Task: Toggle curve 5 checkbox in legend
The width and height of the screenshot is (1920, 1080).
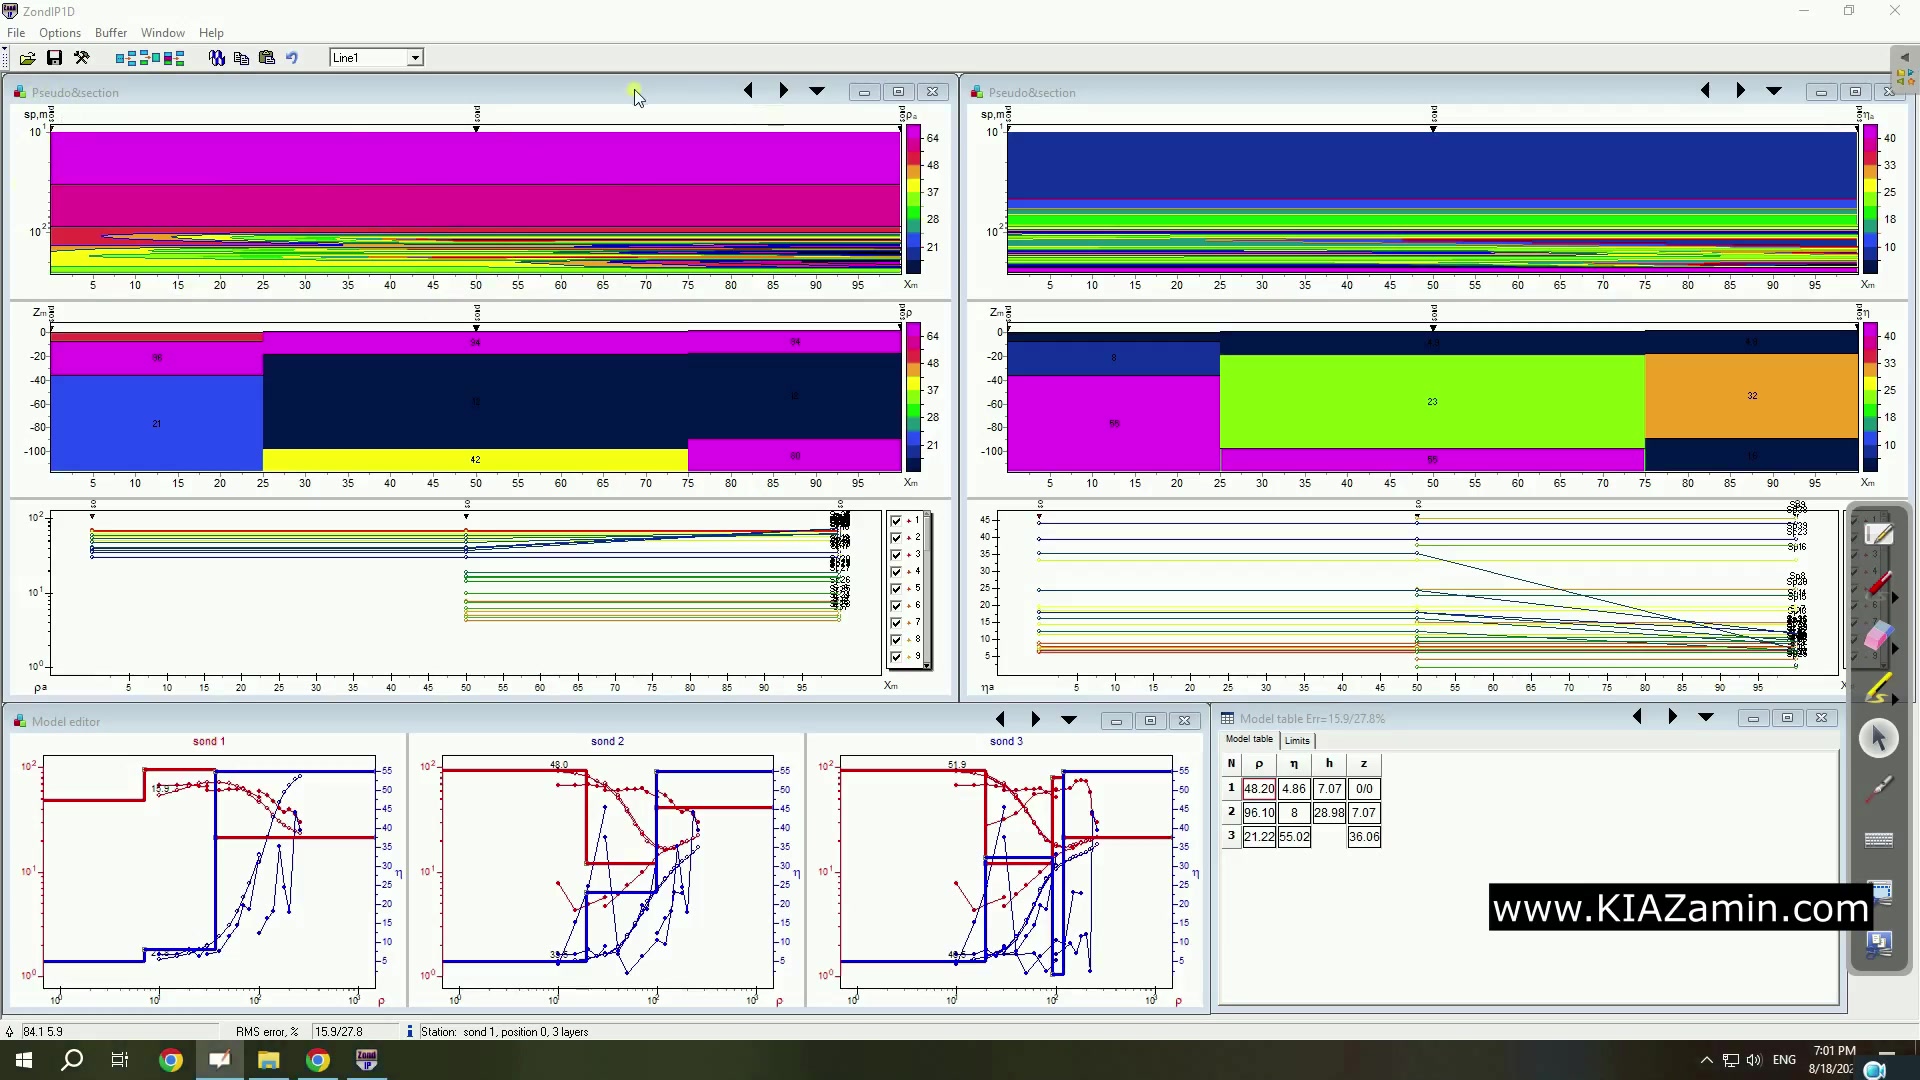Action: click(x=896, y=589)
